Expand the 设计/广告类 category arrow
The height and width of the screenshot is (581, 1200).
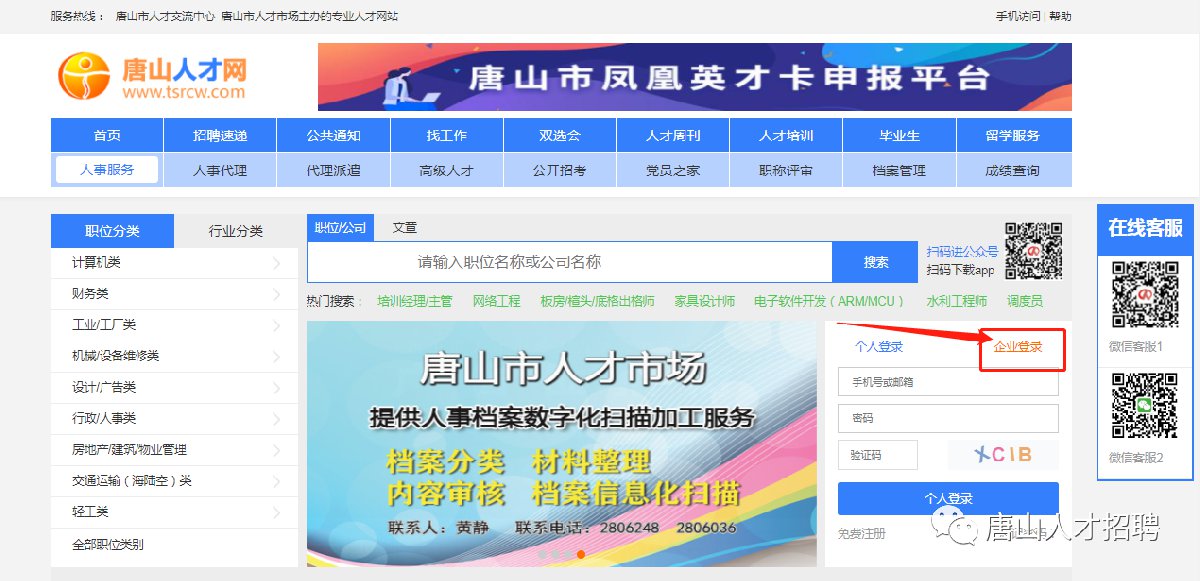pos(276,387)
